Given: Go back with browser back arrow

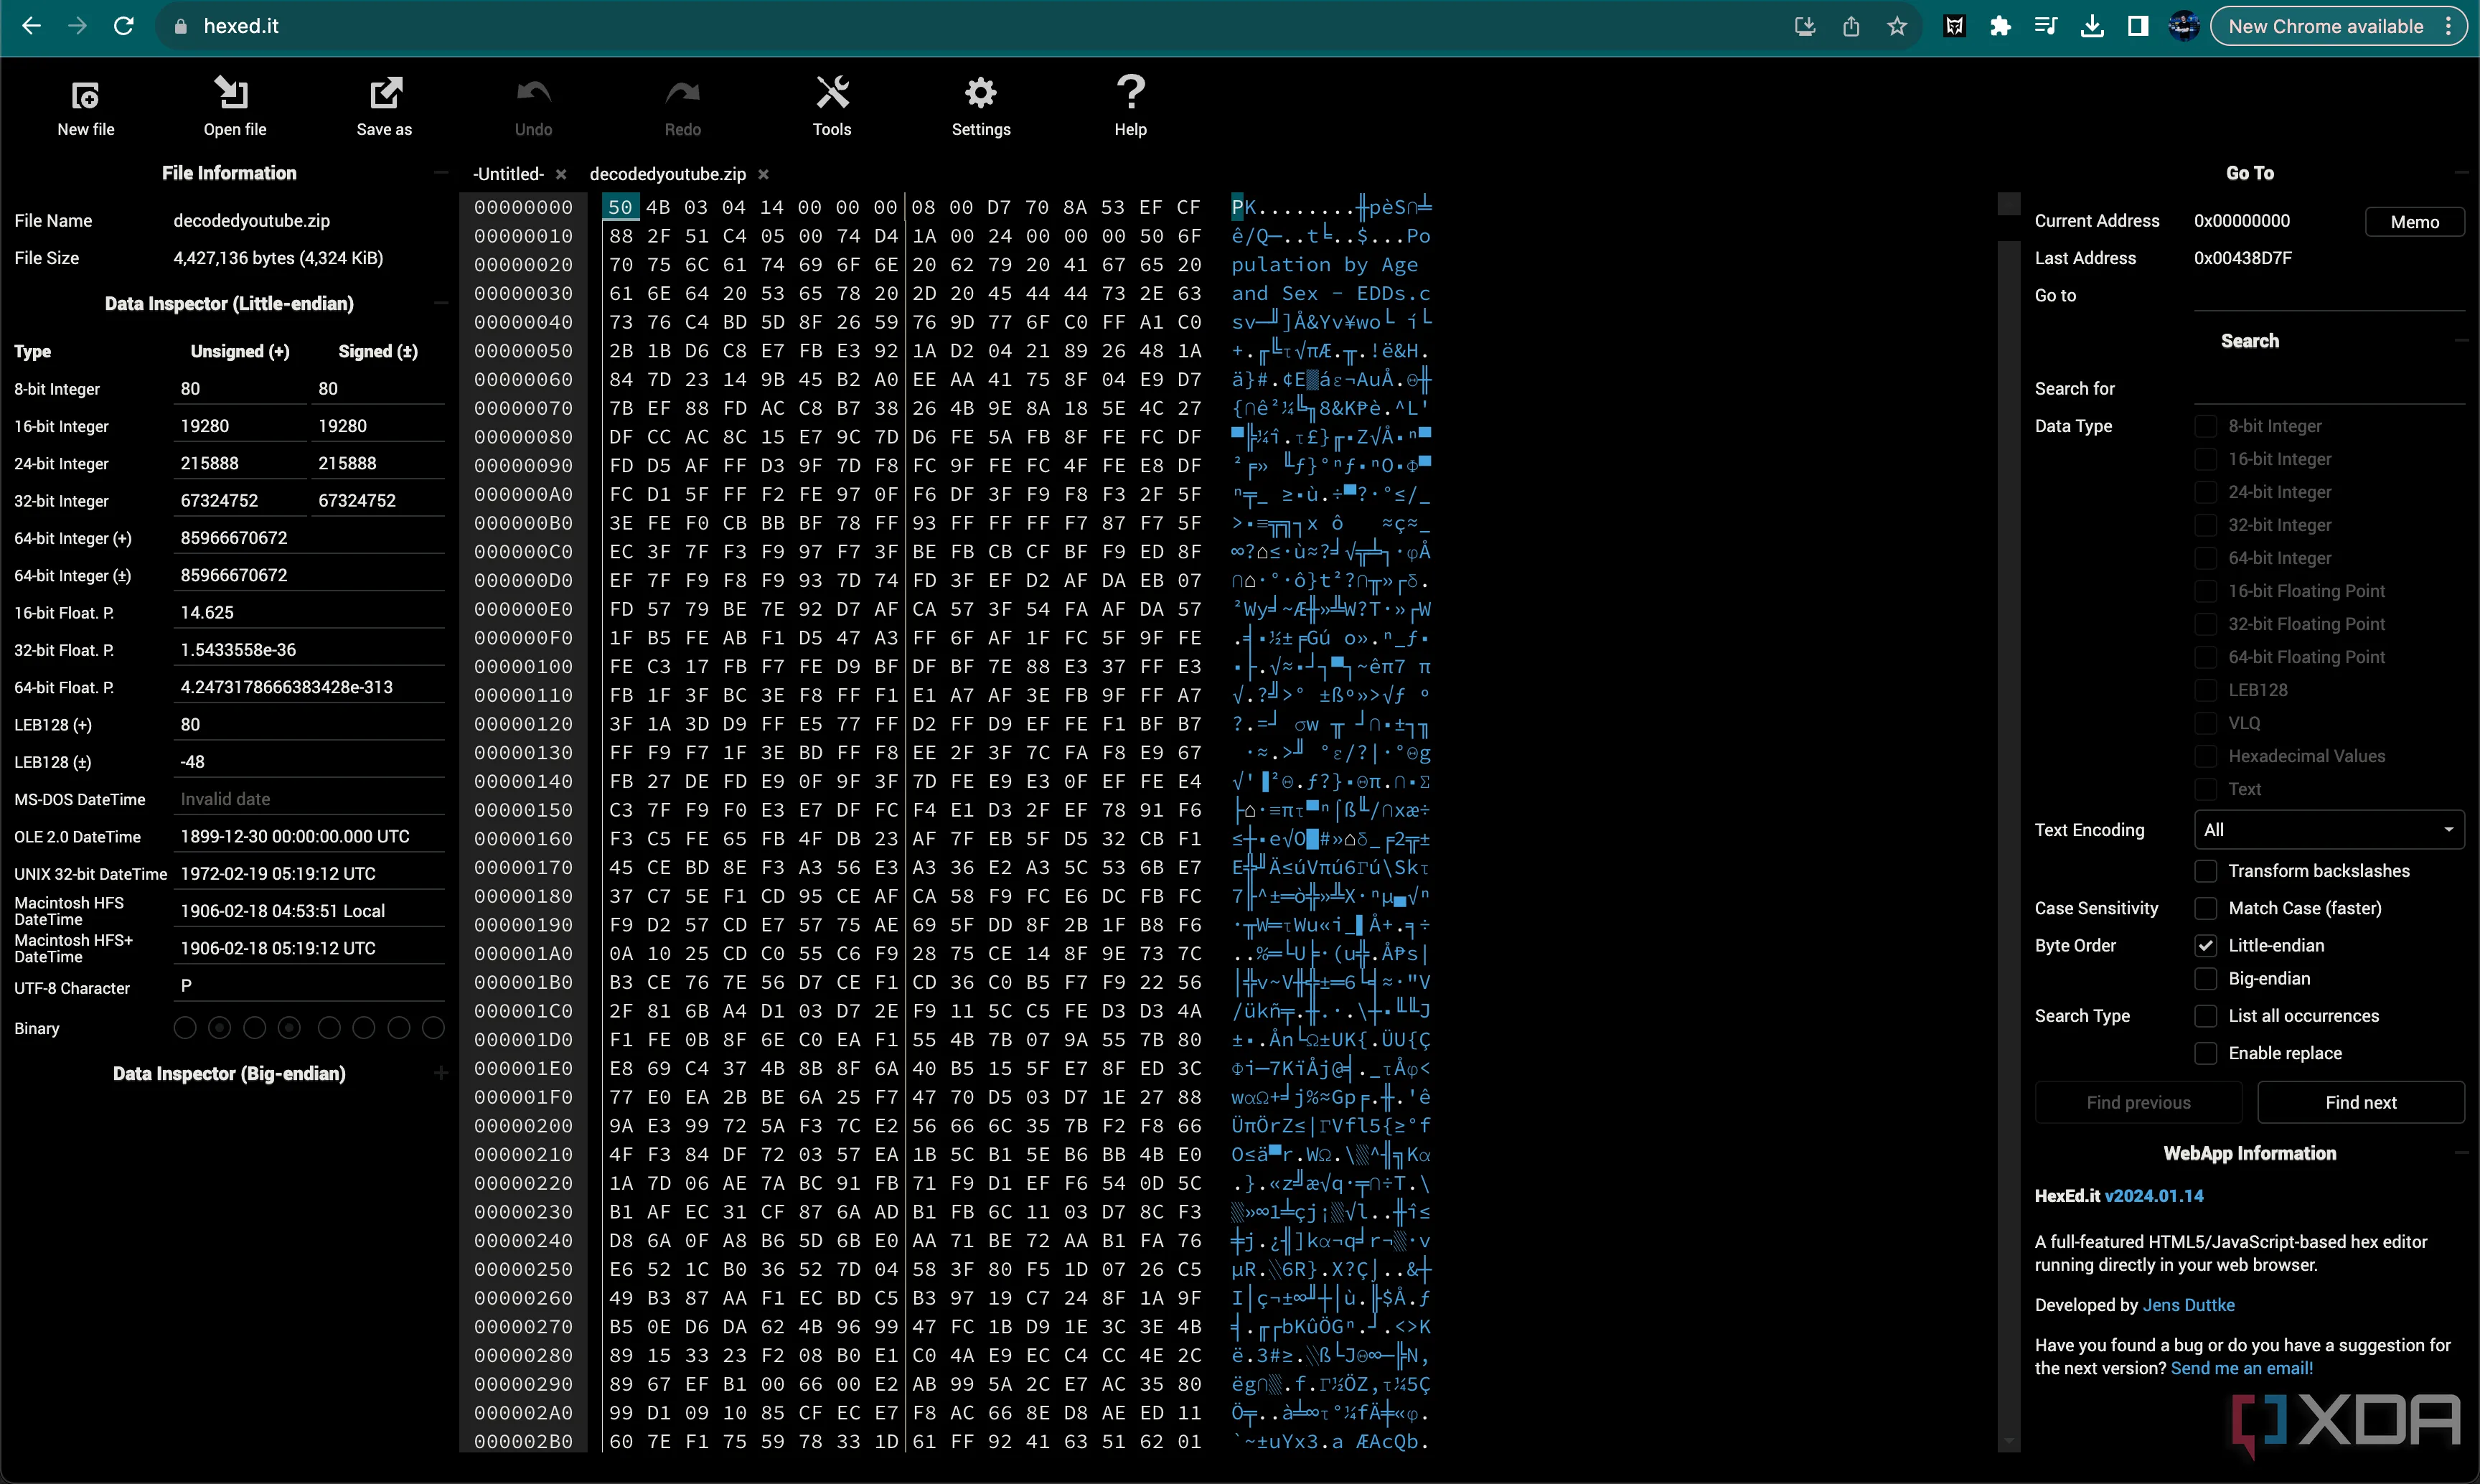Looking at the screenshot, I should coord(31,26).
